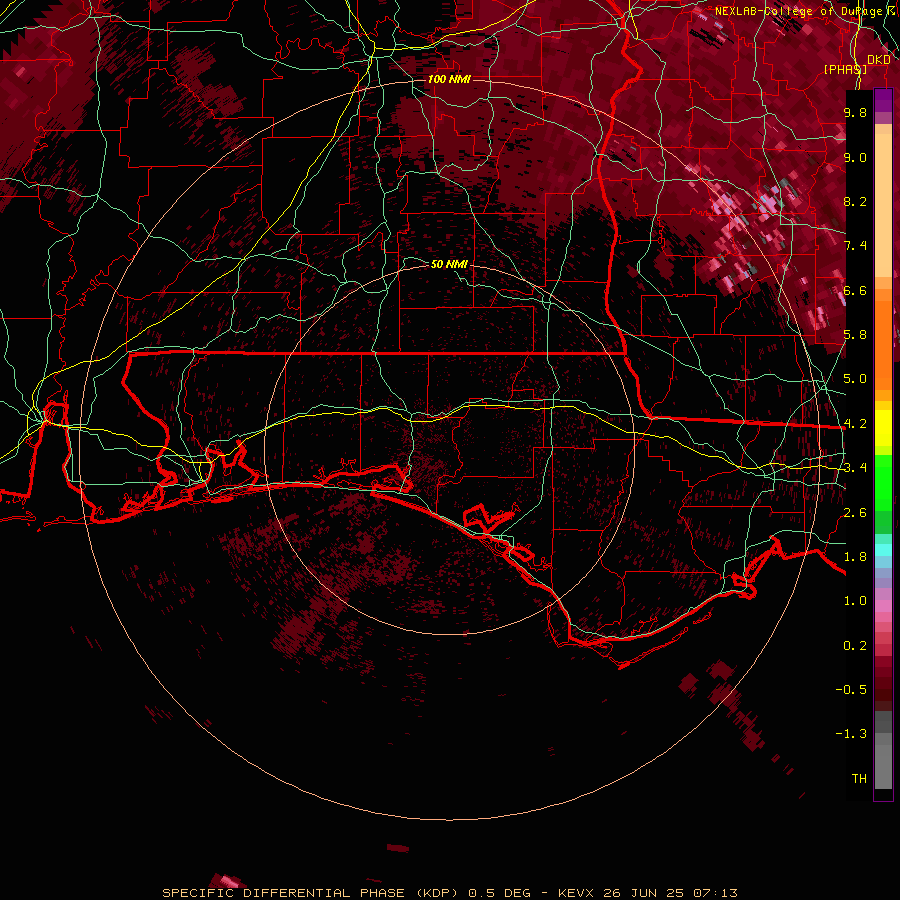Click the 5.8 scale value
The height and width of the screenshot is (900, 900).
(x=855, y=335)
